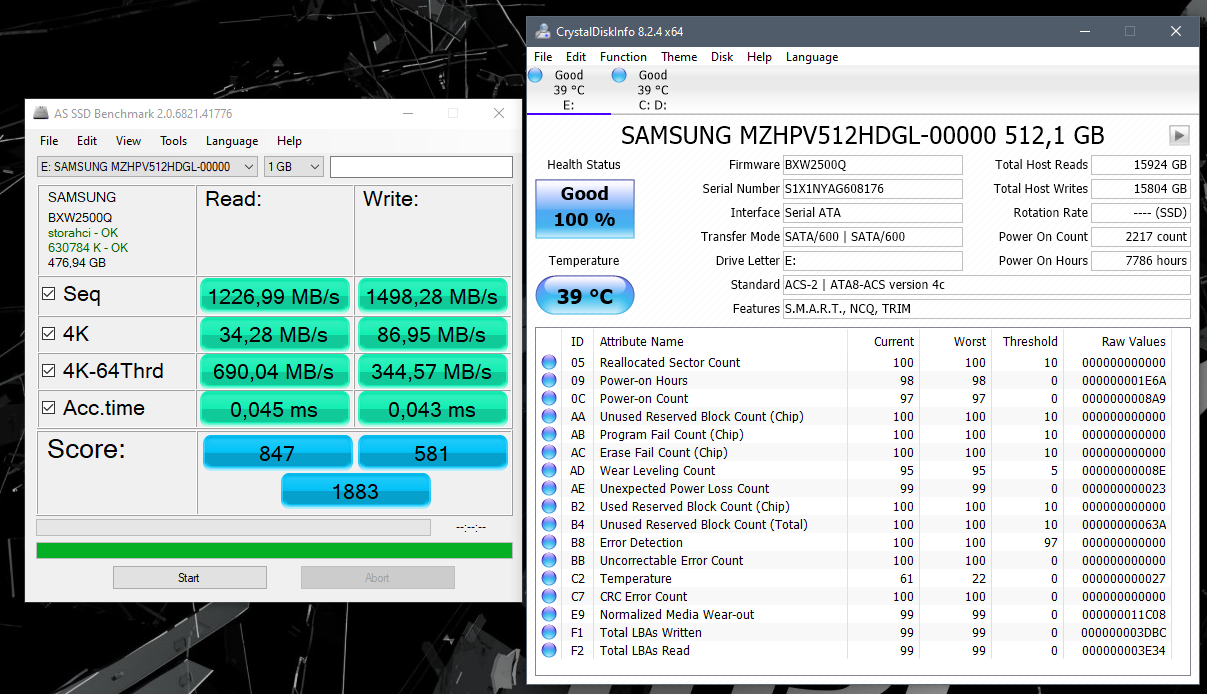This screenshot has height=694, width=1207.
Task: Click status orb for Erase Fail Count (Chip)
Action: (549, 452)
